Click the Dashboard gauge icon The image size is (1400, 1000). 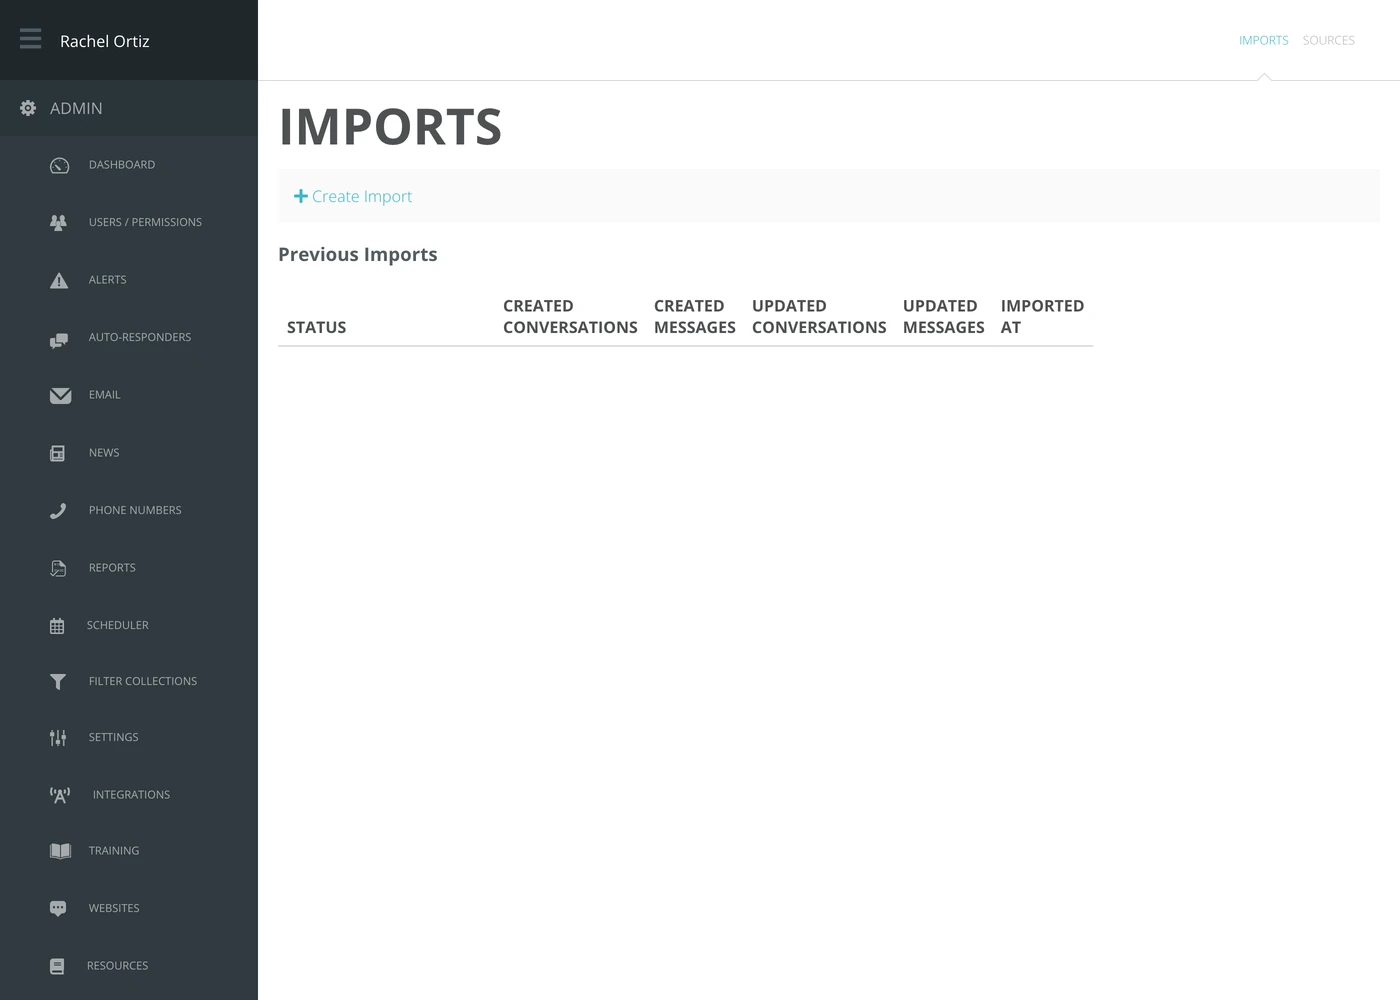59,165
